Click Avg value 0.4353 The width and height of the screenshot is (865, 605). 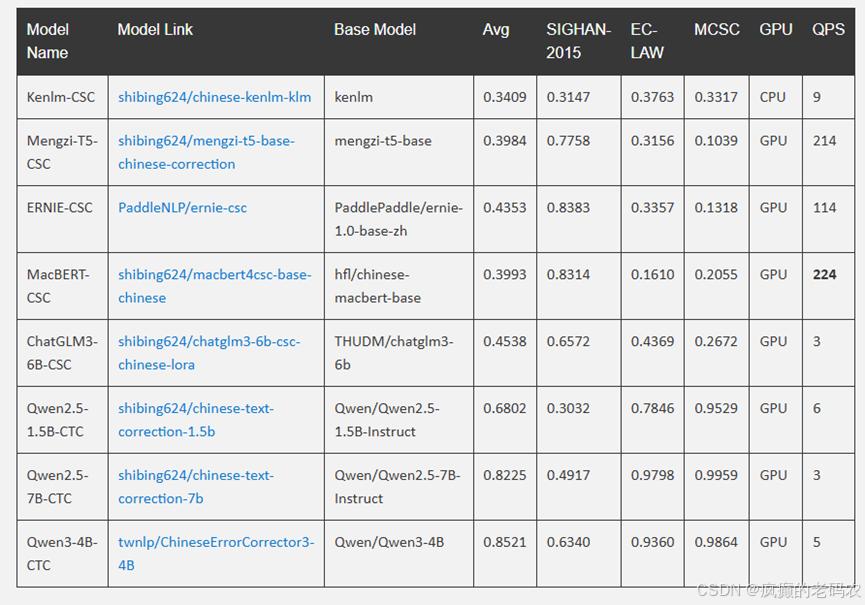click(505, 207)
